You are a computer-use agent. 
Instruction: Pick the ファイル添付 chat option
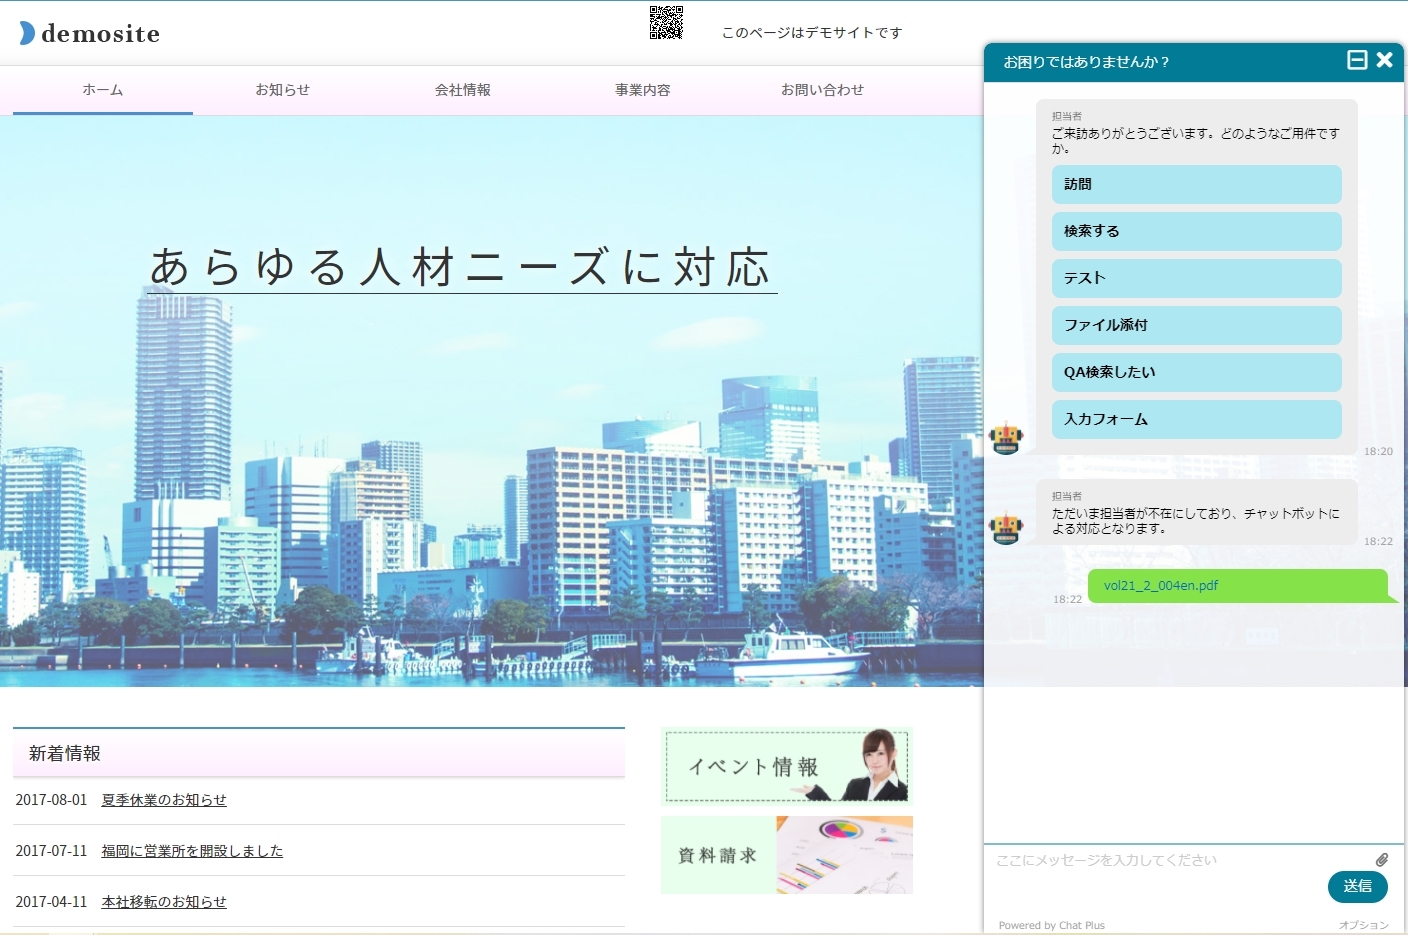(1196, 325)
